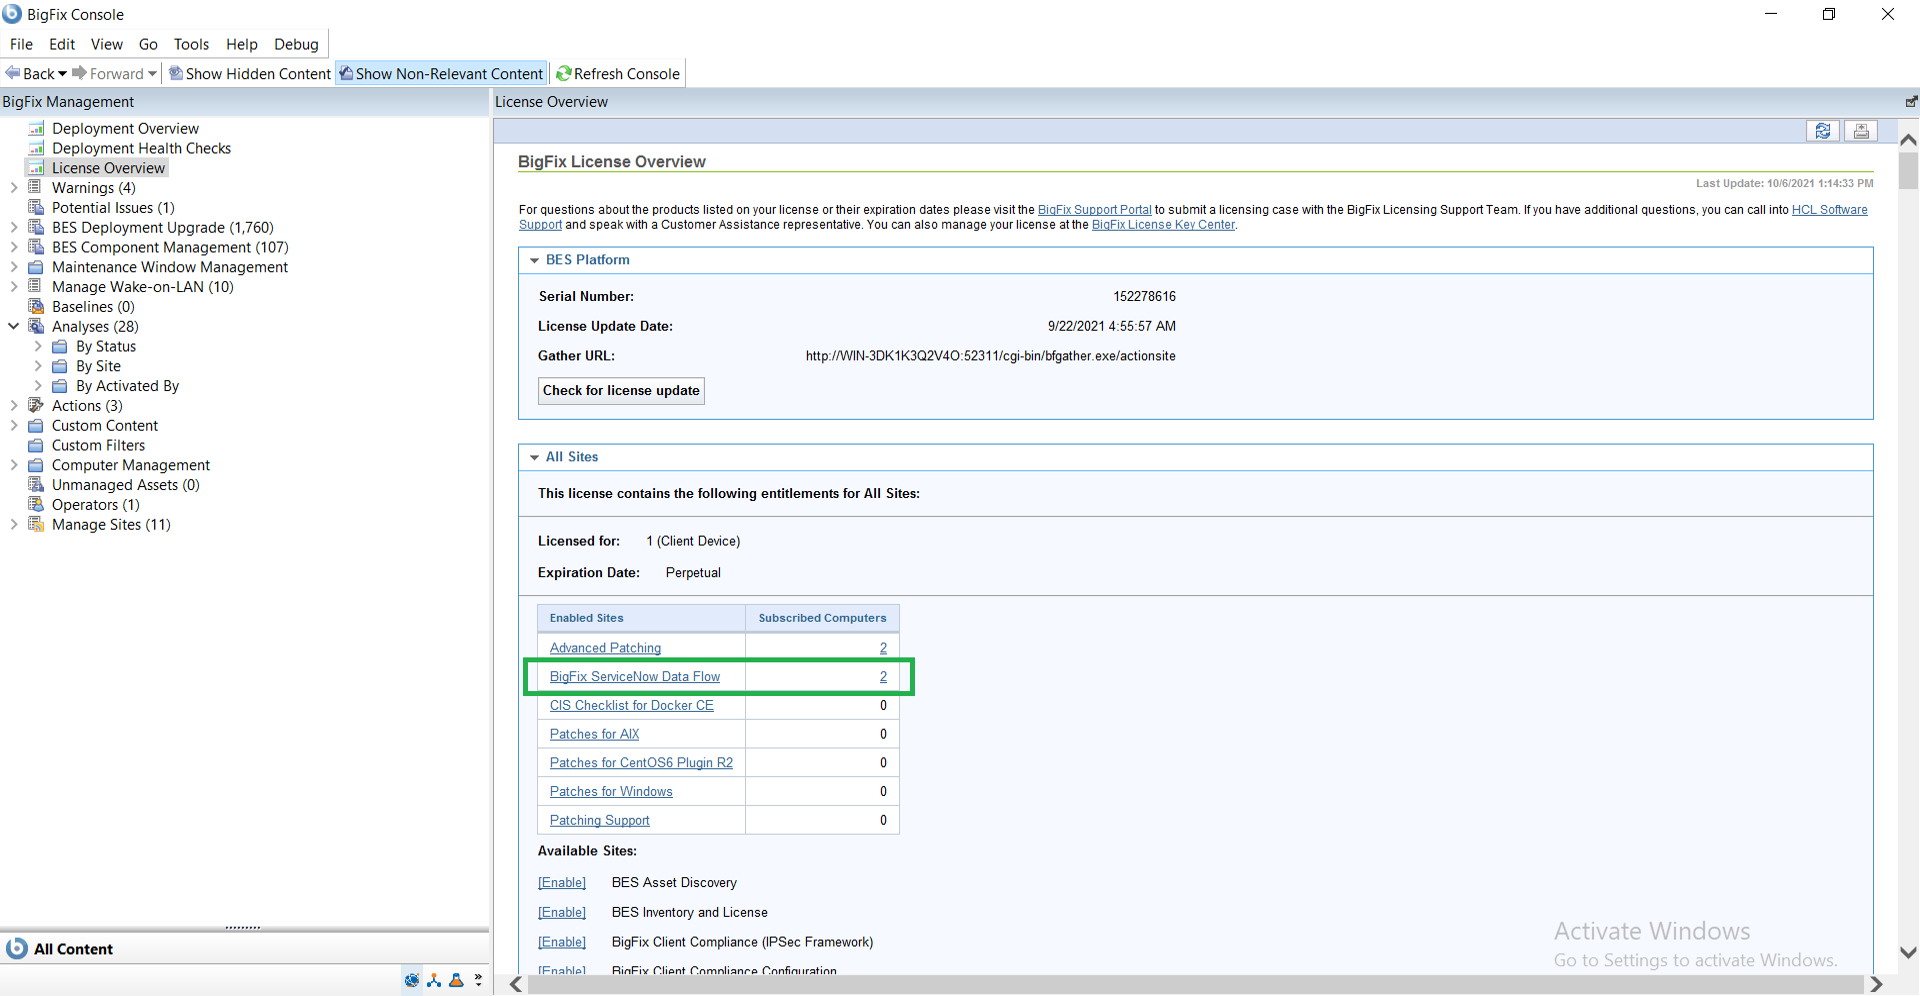The image size is (1920, 996).
Task: Open the Tools menu
Action: click(x=191, y=44)
